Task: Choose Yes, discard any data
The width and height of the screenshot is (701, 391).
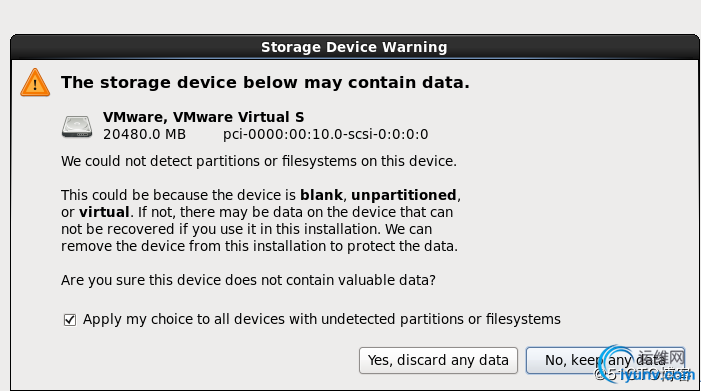Action: click(438, 360)
